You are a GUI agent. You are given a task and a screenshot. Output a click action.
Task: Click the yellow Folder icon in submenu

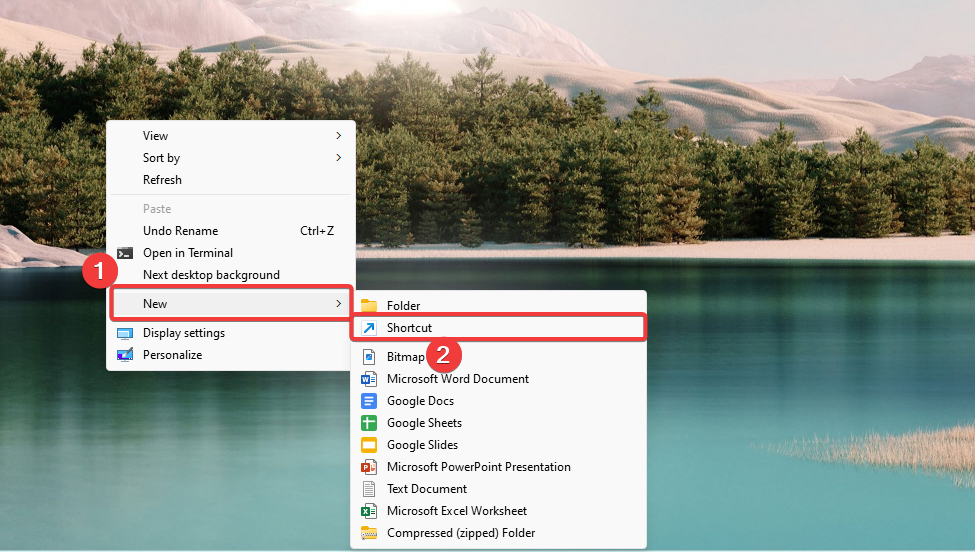[369, 305]
